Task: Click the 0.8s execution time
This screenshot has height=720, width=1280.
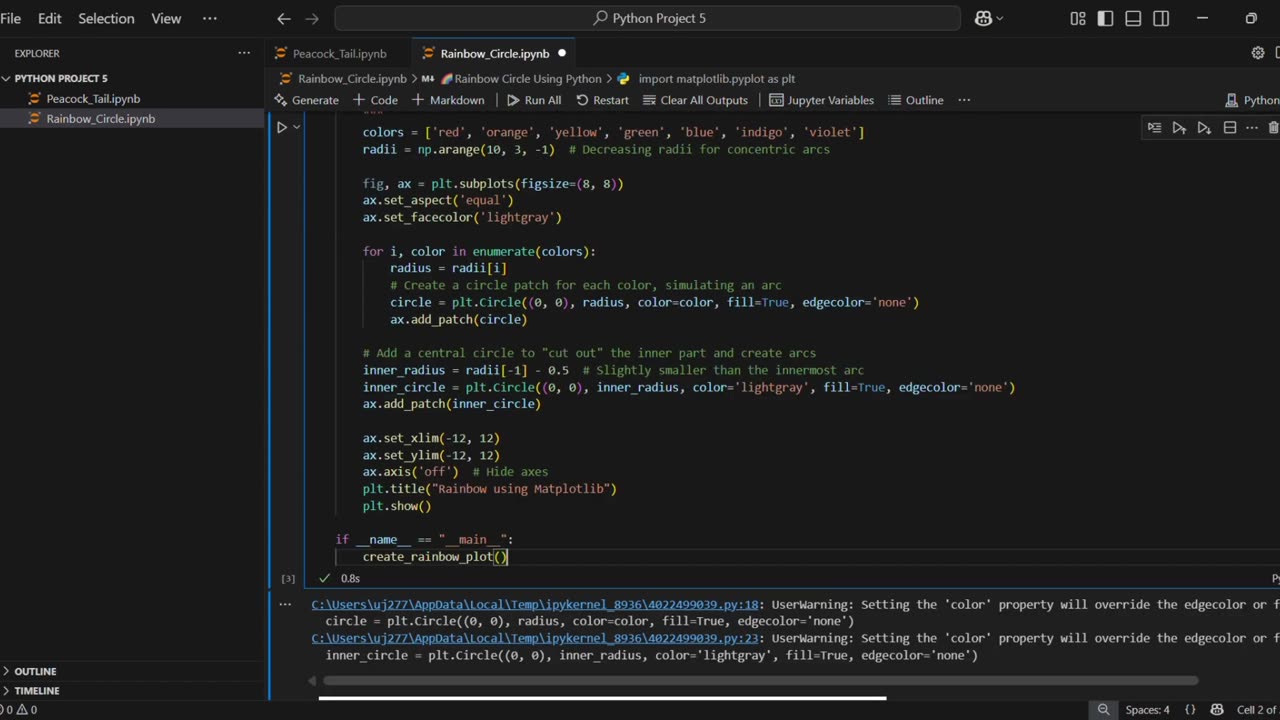Action: point(350,578)
